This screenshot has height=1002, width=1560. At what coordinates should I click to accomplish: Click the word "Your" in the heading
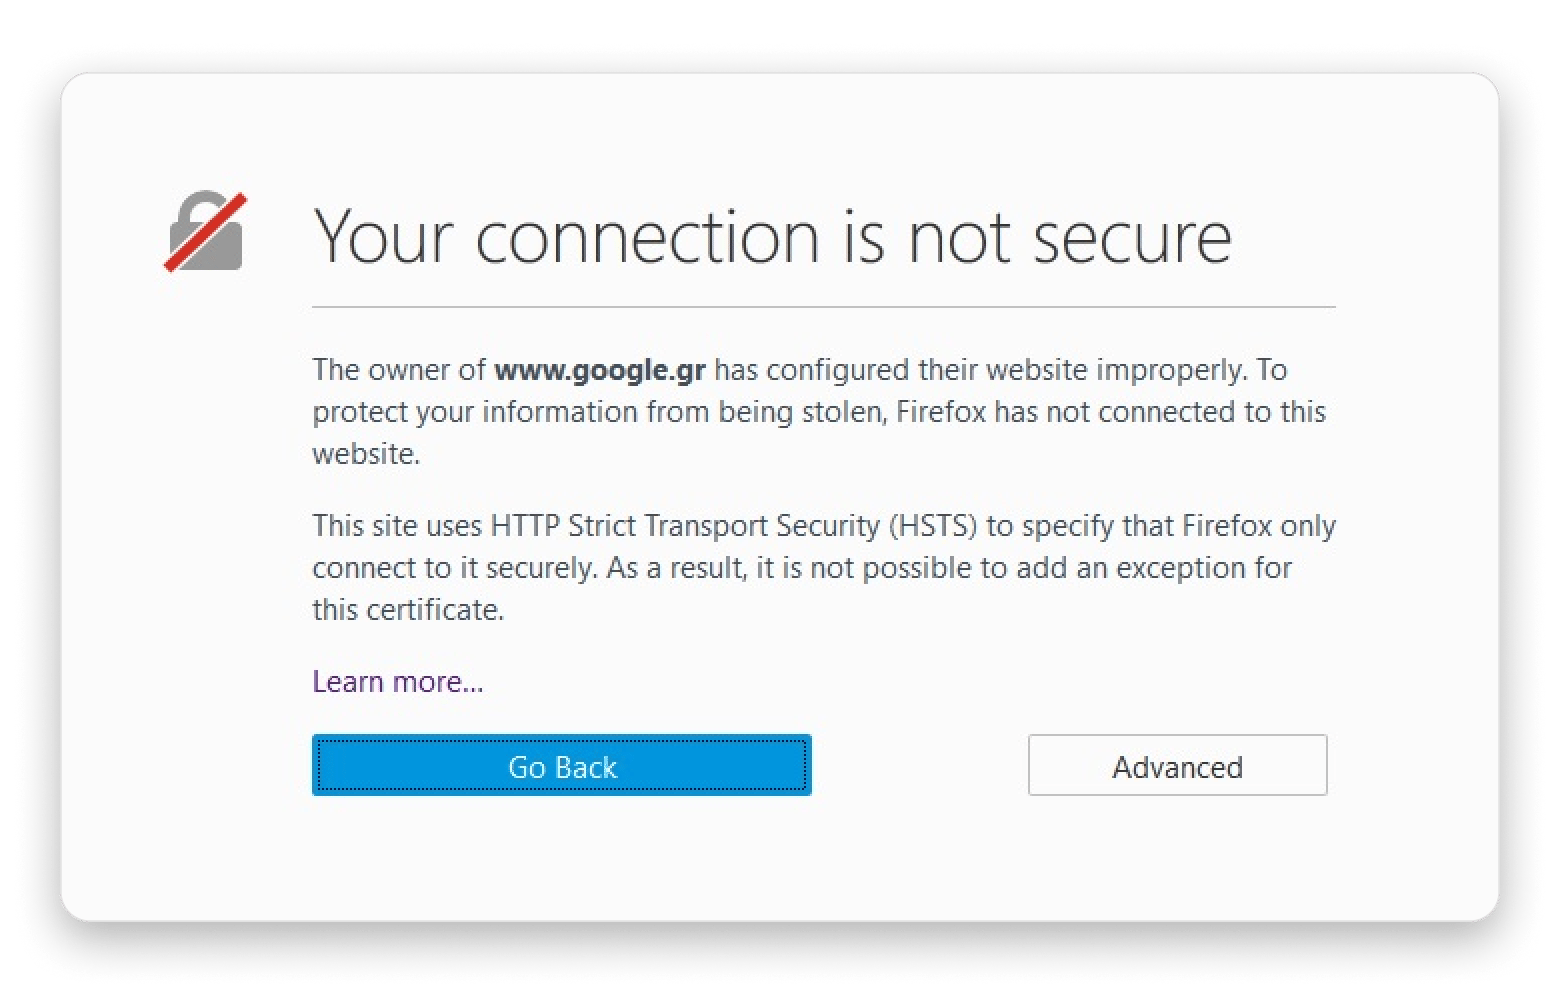pyautogui.click(x=384, y=238)
